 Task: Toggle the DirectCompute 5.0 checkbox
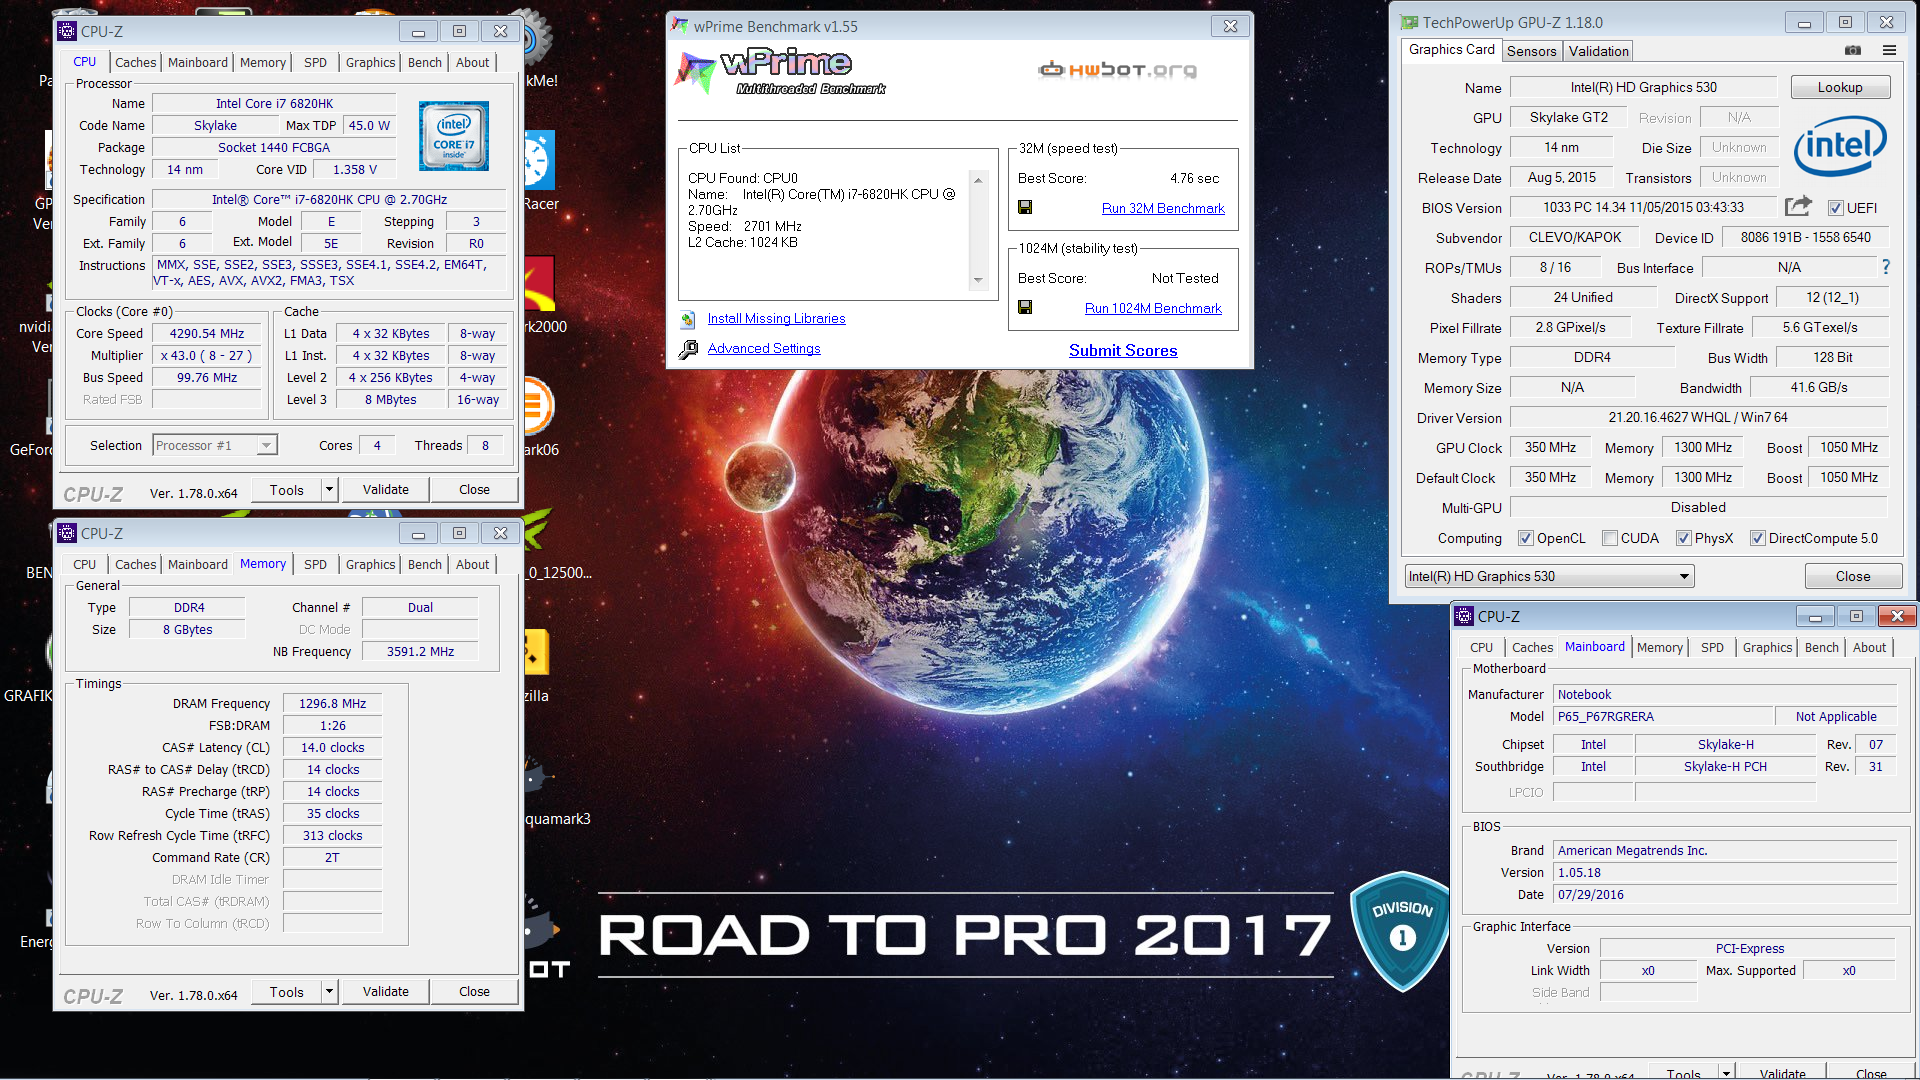click(x=1757, y=538)
